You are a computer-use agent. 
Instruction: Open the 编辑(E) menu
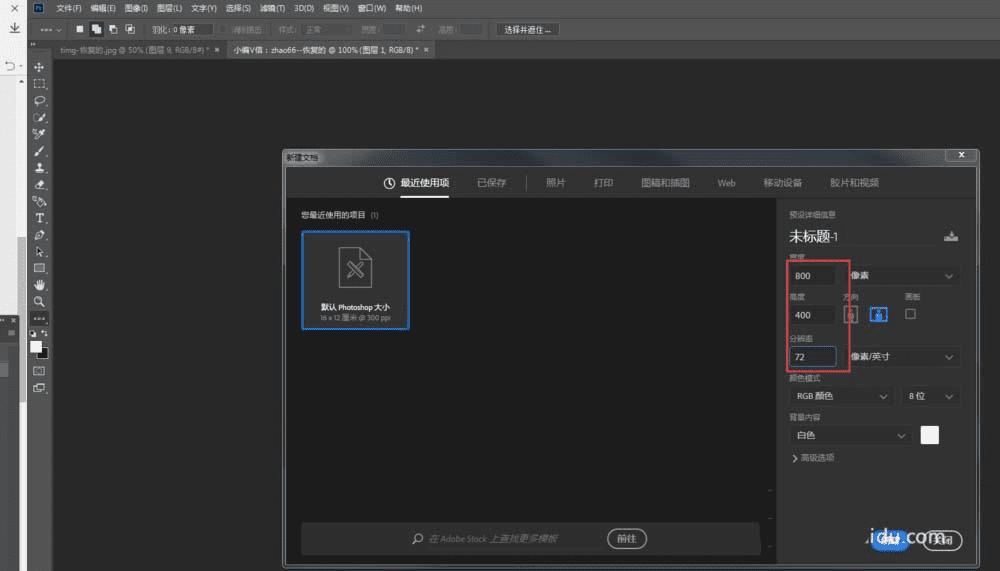pyautogui.click(x=103, y=8)
